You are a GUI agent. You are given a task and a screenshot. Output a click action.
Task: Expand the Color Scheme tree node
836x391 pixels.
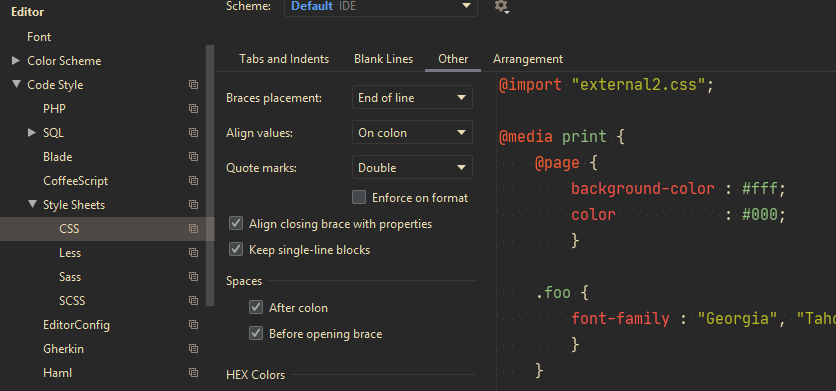point(16,61)
